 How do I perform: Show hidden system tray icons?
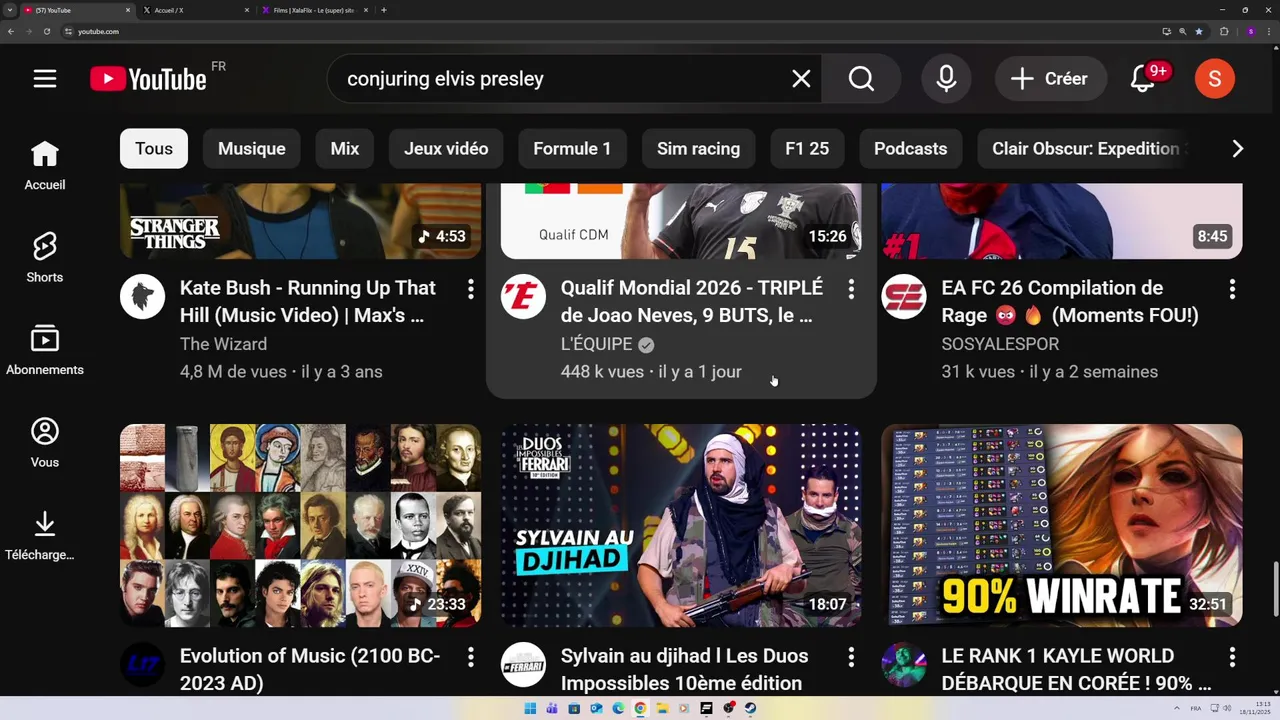tap(1177, 708)
